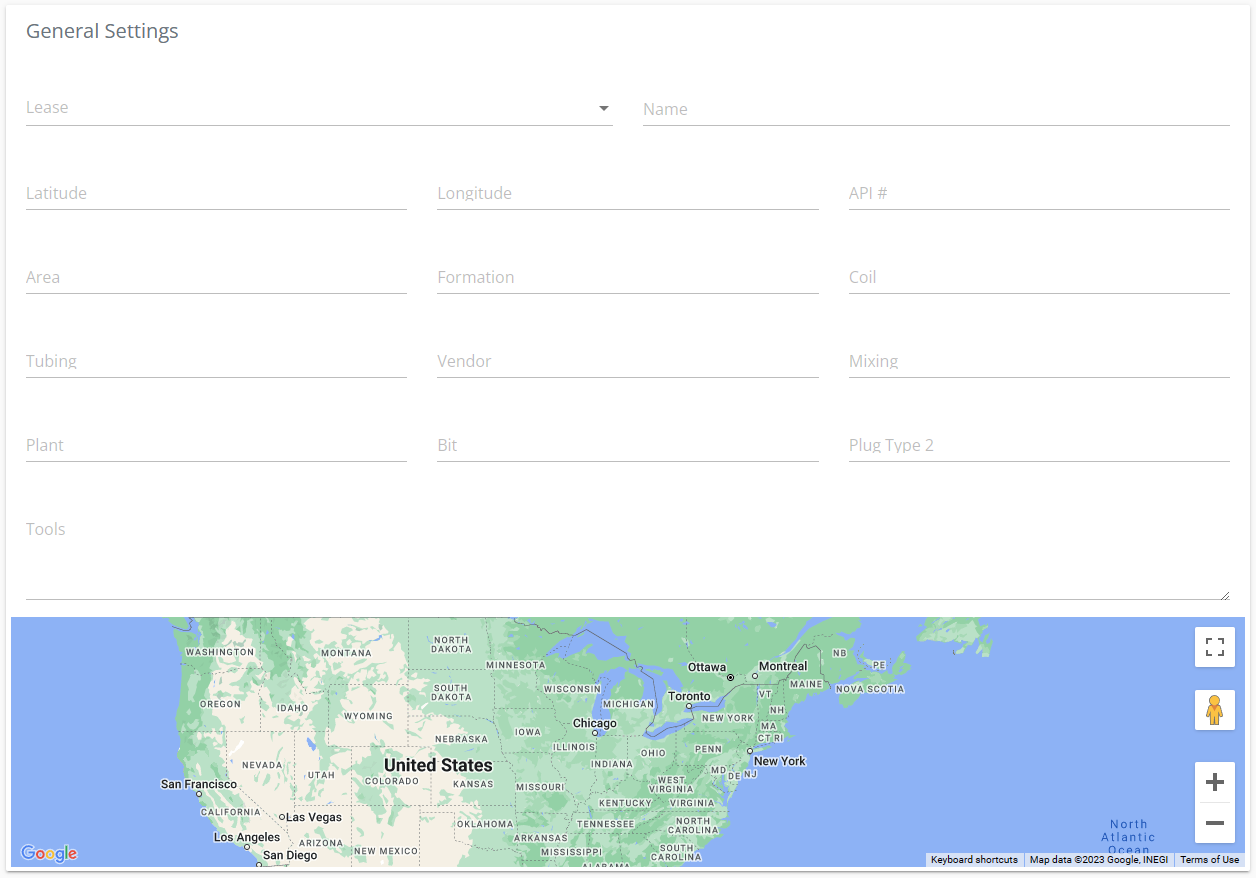
Task: Open the Lease dropdown arrow
Action: [604, 108]
